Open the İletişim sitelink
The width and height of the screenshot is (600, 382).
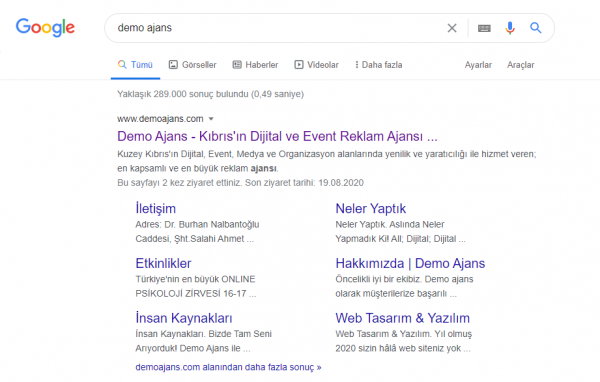coord(155,208)
